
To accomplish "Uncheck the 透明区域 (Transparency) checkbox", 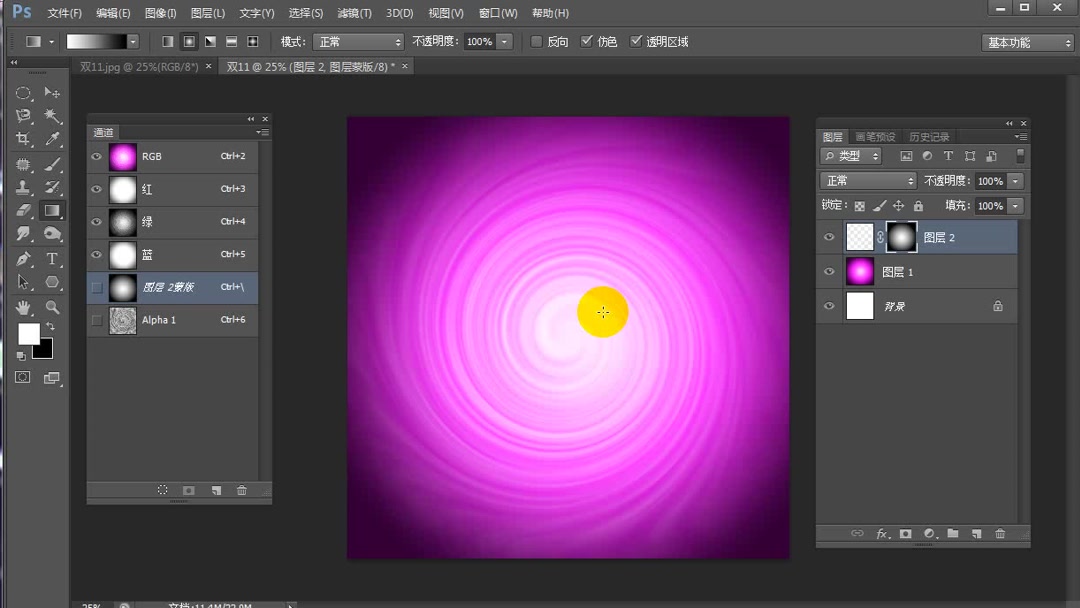I will (x=636, y=42).
